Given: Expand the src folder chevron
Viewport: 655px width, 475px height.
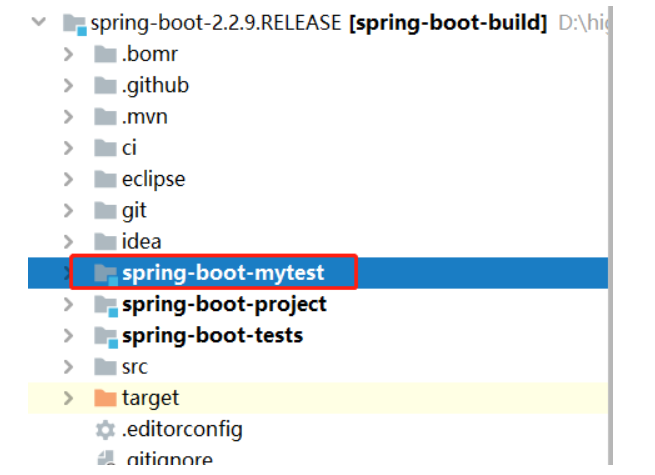Looking at the screenshot, I should click(68, 367).
